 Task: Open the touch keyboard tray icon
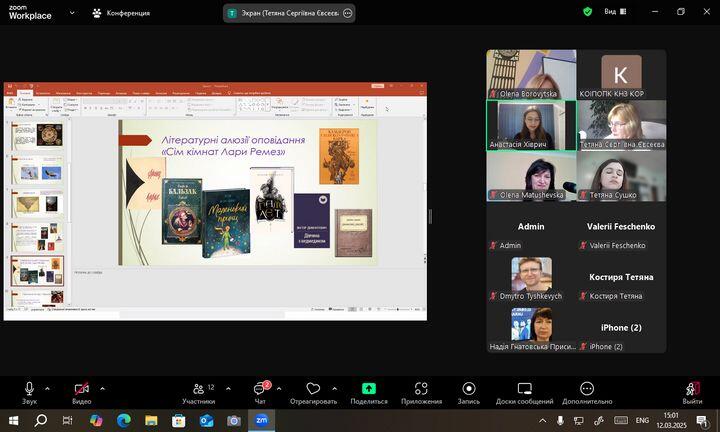(621, 420)
